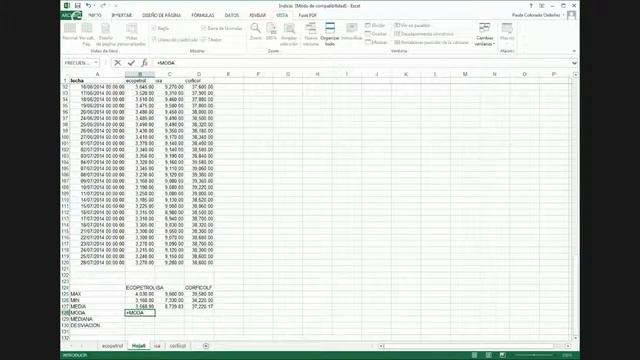Click user name Paula Colorado Ordoñez
The width and height of the screenshot is (640, 360).
point(536,15)
